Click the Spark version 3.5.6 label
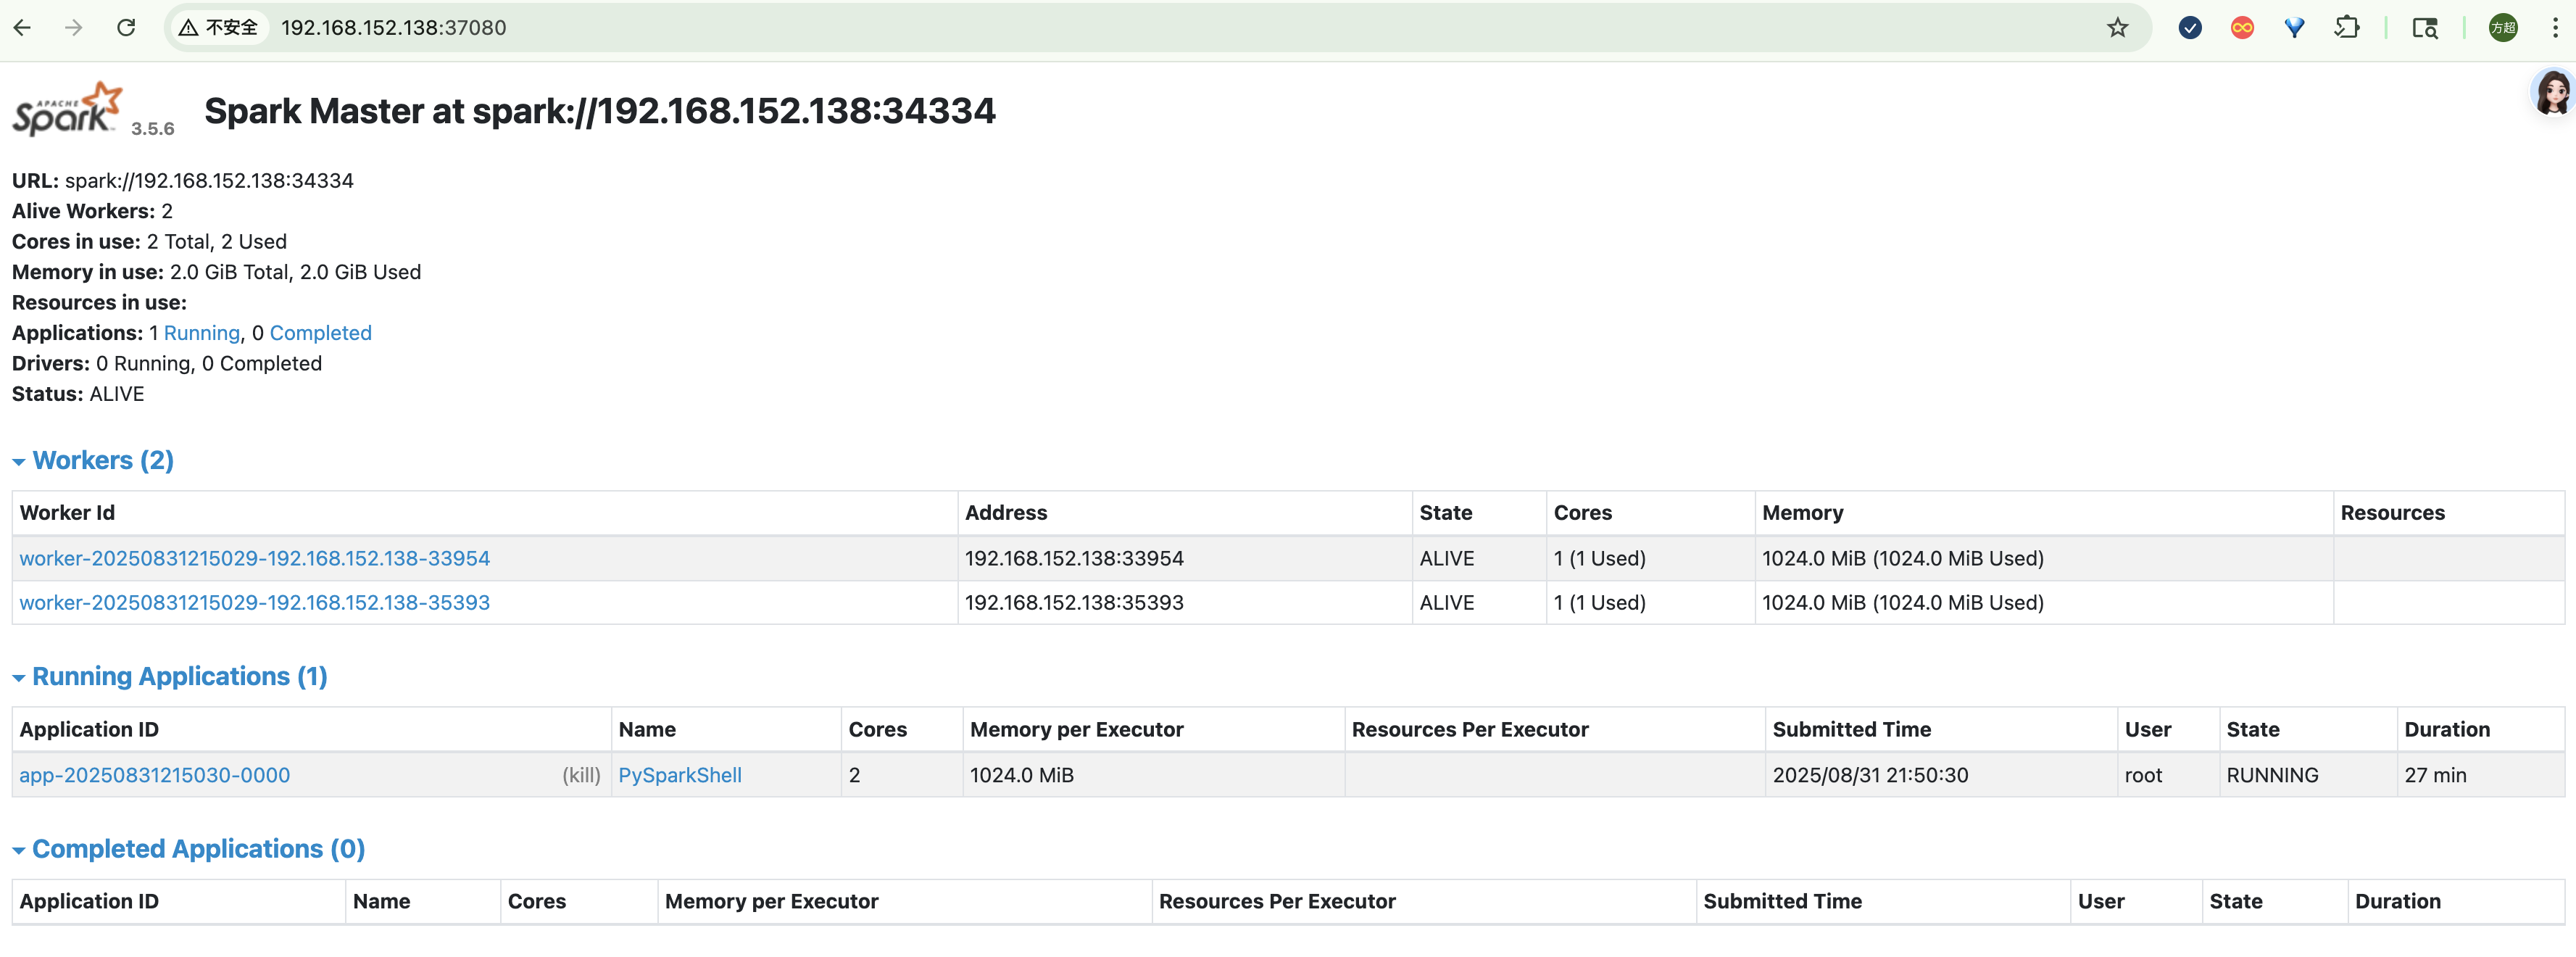 tap(153, 128)
